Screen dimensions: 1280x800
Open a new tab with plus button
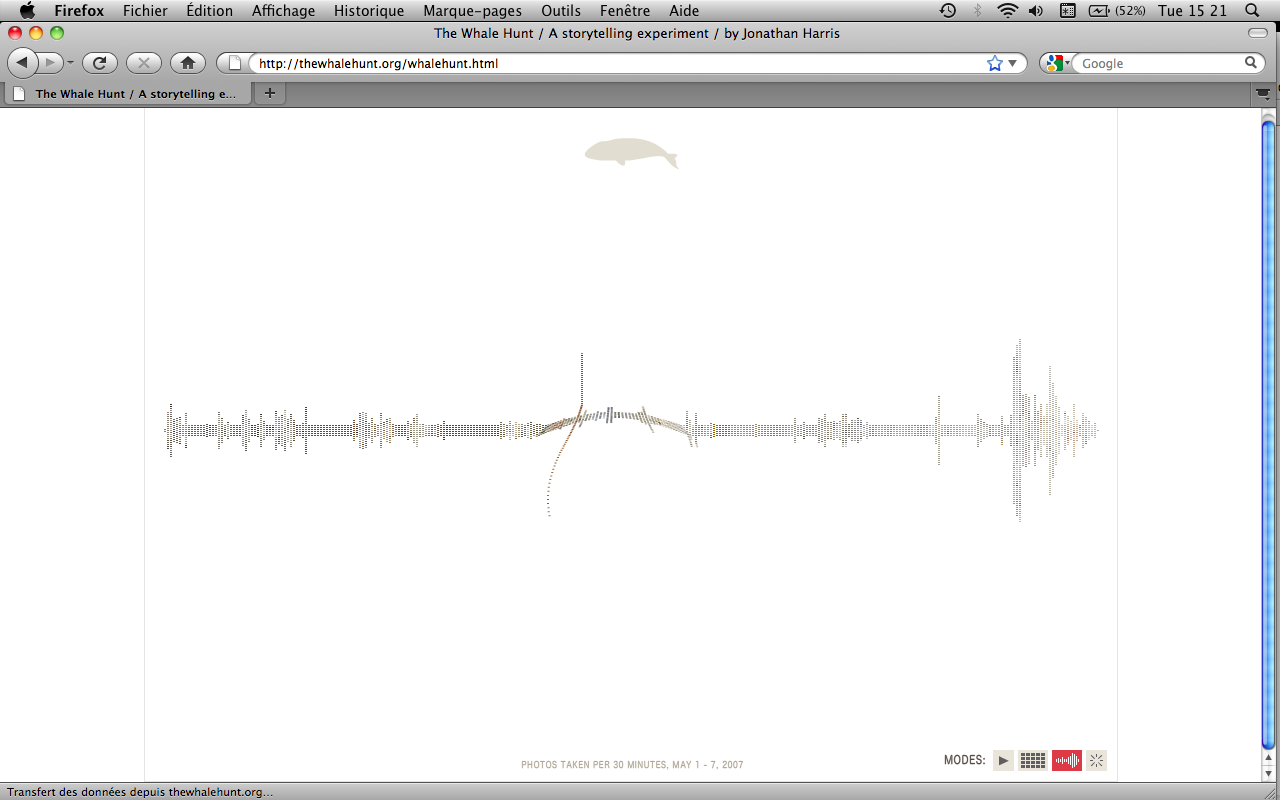coord(269,94)
